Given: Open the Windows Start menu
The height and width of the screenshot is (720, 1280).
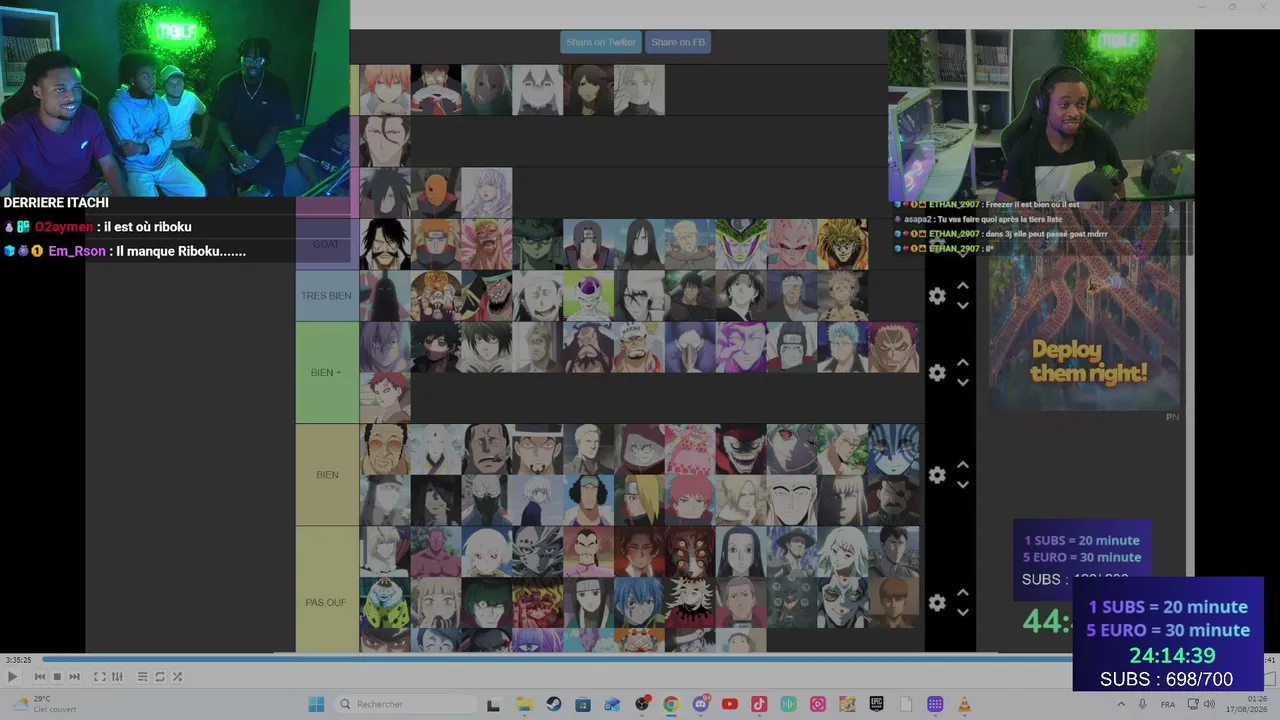Looking at the screenshot, I should (x=316, y=704).
